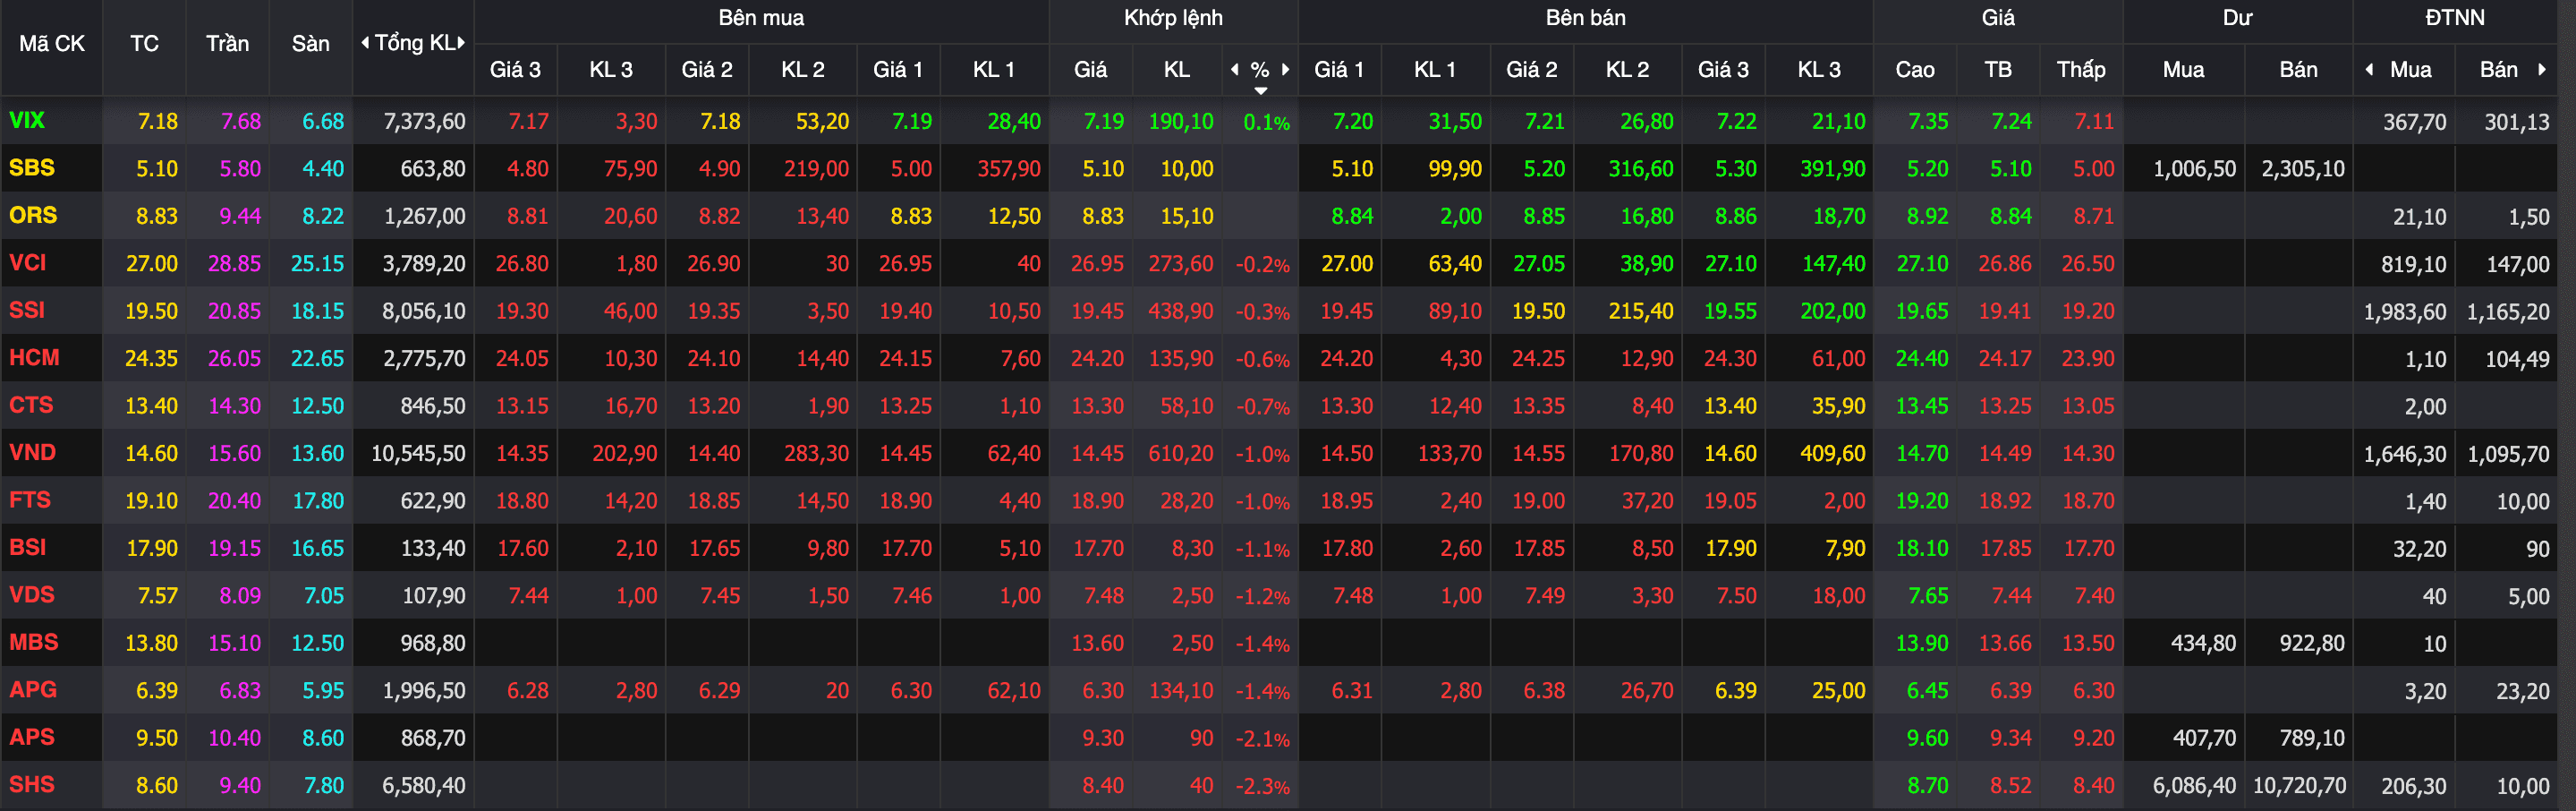Click sort-down triangle under % header
The width and height of the screenshot is (2576, 811).
[x=1261, y=91]
